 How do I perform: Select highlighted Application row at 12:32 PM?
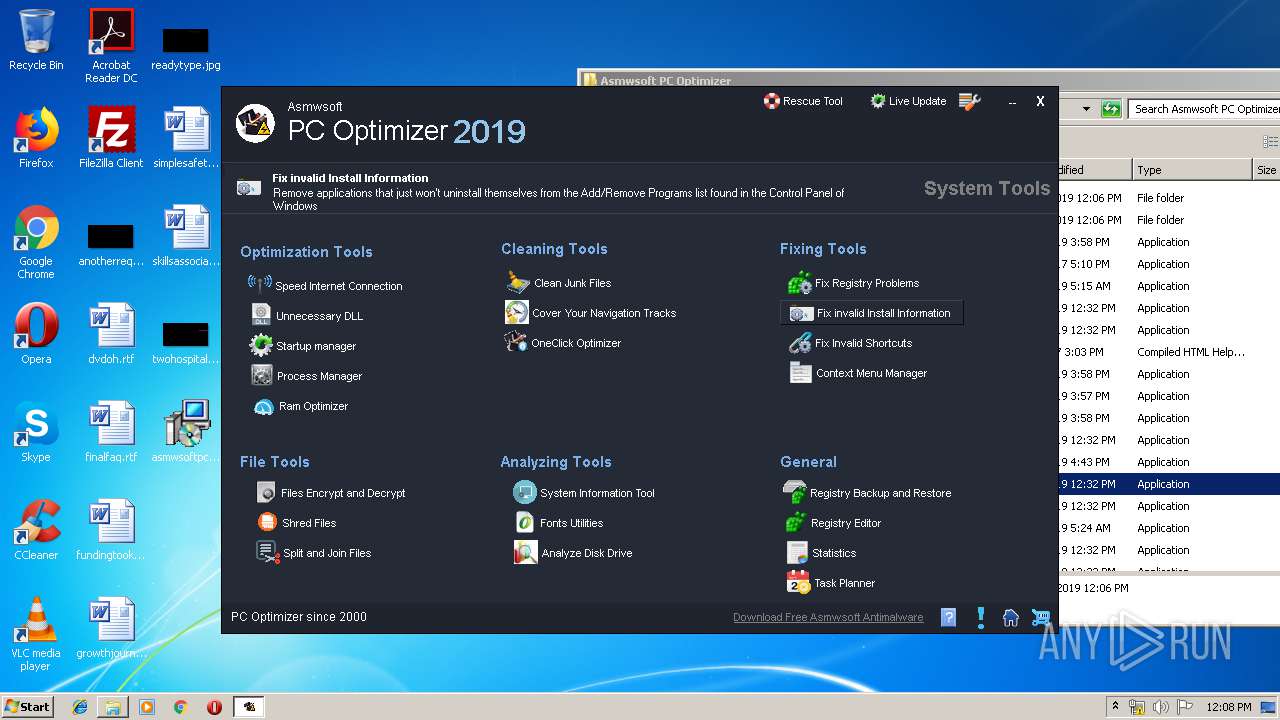(1169, 484)
